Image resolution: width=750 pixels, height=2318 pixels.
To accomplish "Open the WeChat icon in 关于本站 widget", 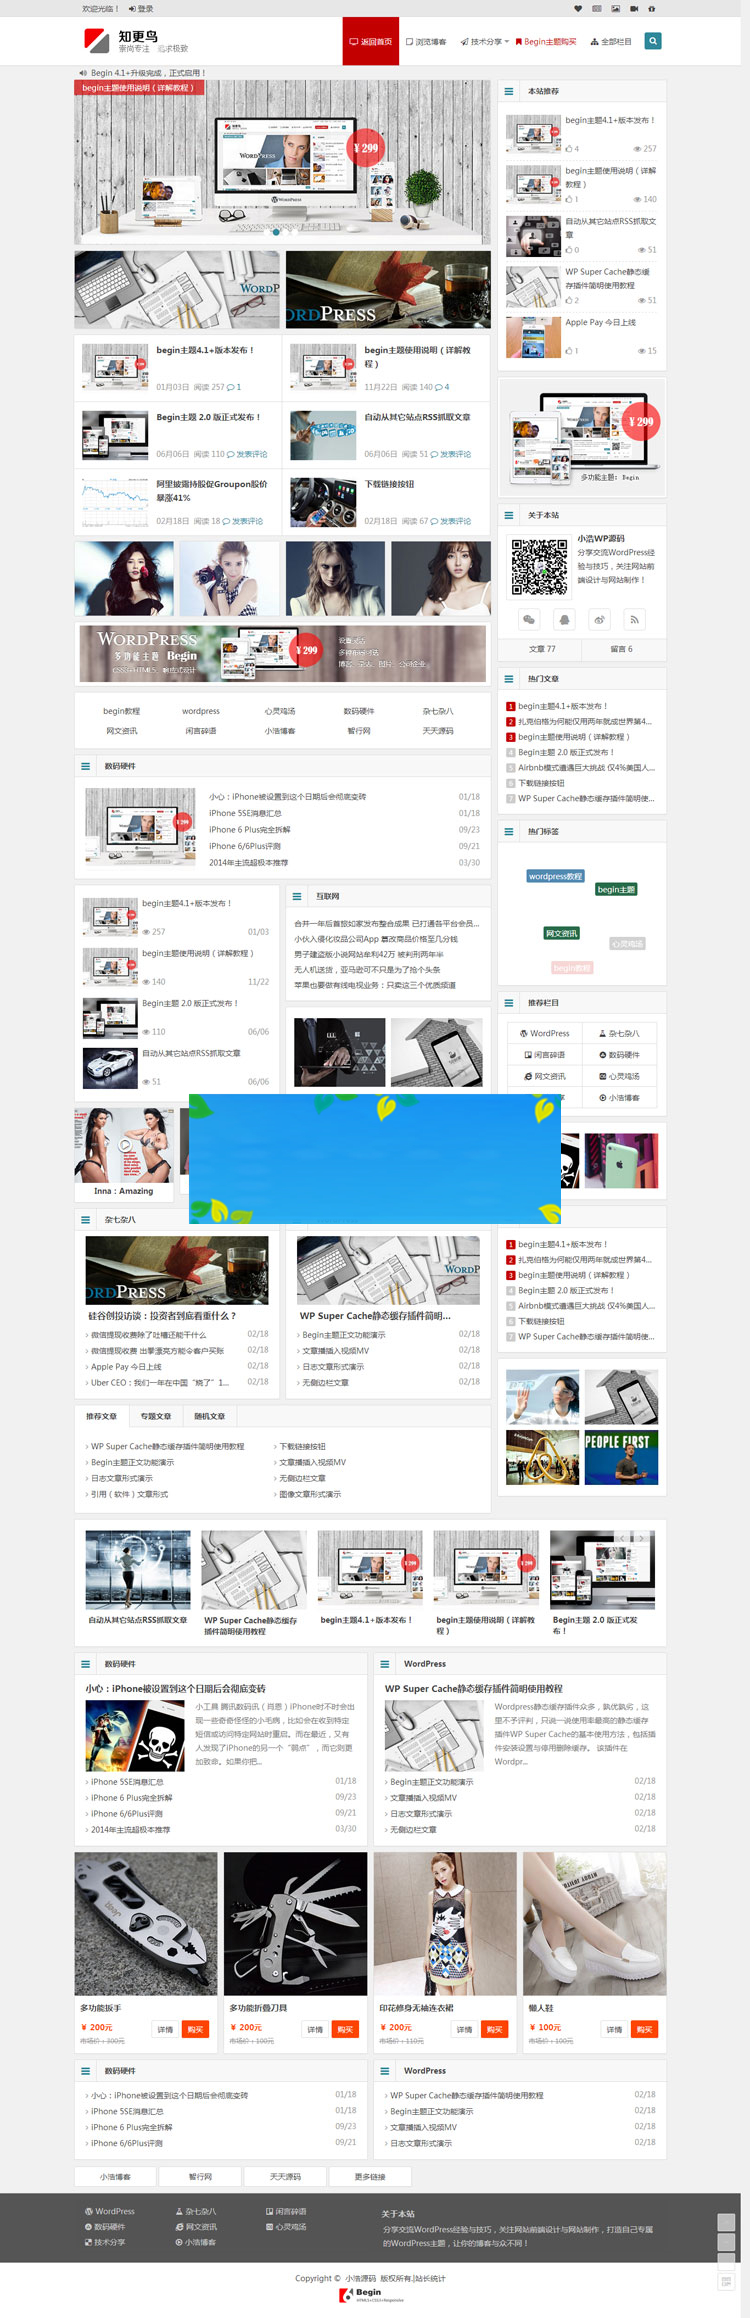I will click(529, 620).
